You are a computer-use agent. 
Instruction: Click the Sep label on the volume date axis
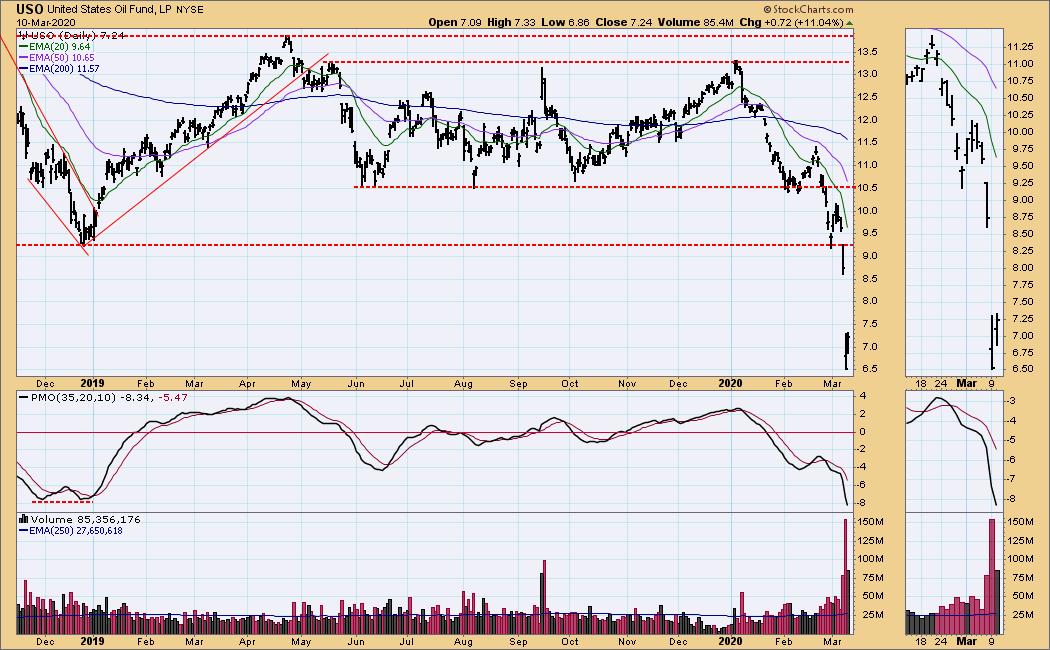click(x=518, y=641)
